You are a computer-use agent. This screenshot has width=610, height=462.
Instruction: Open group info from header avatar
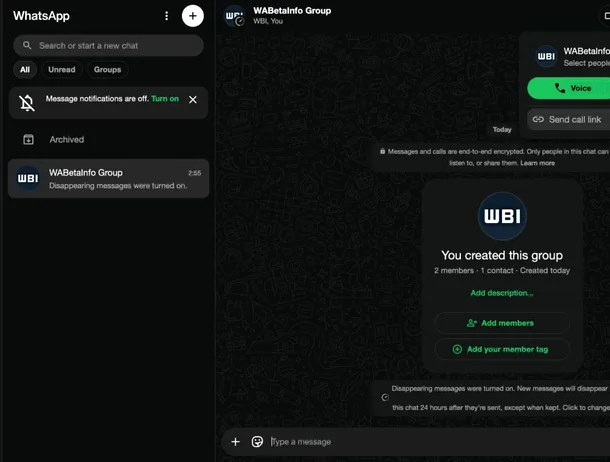pos(235,16)
